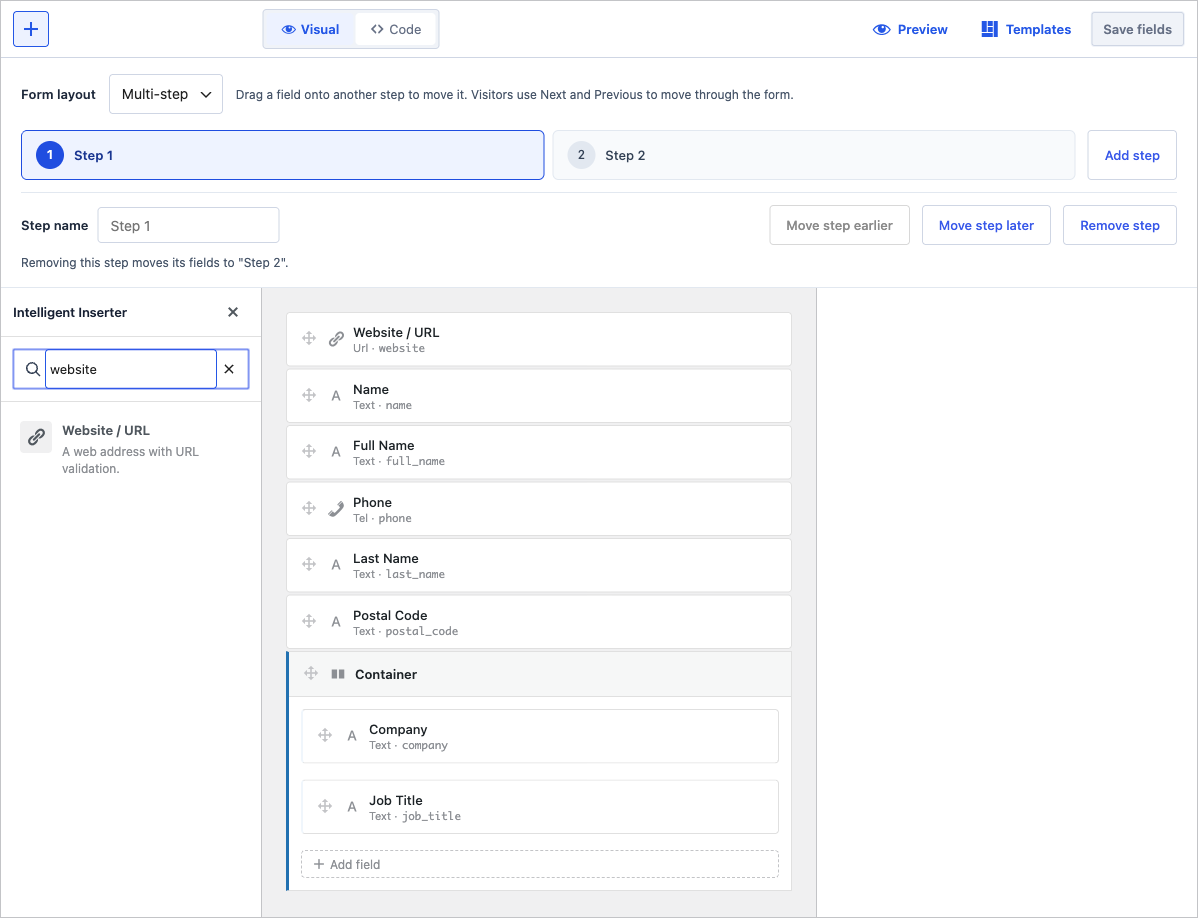Click the link icon on Website / URL field
The width and height of the screenshot is (1198, 918).
click(x=336, y=339)
